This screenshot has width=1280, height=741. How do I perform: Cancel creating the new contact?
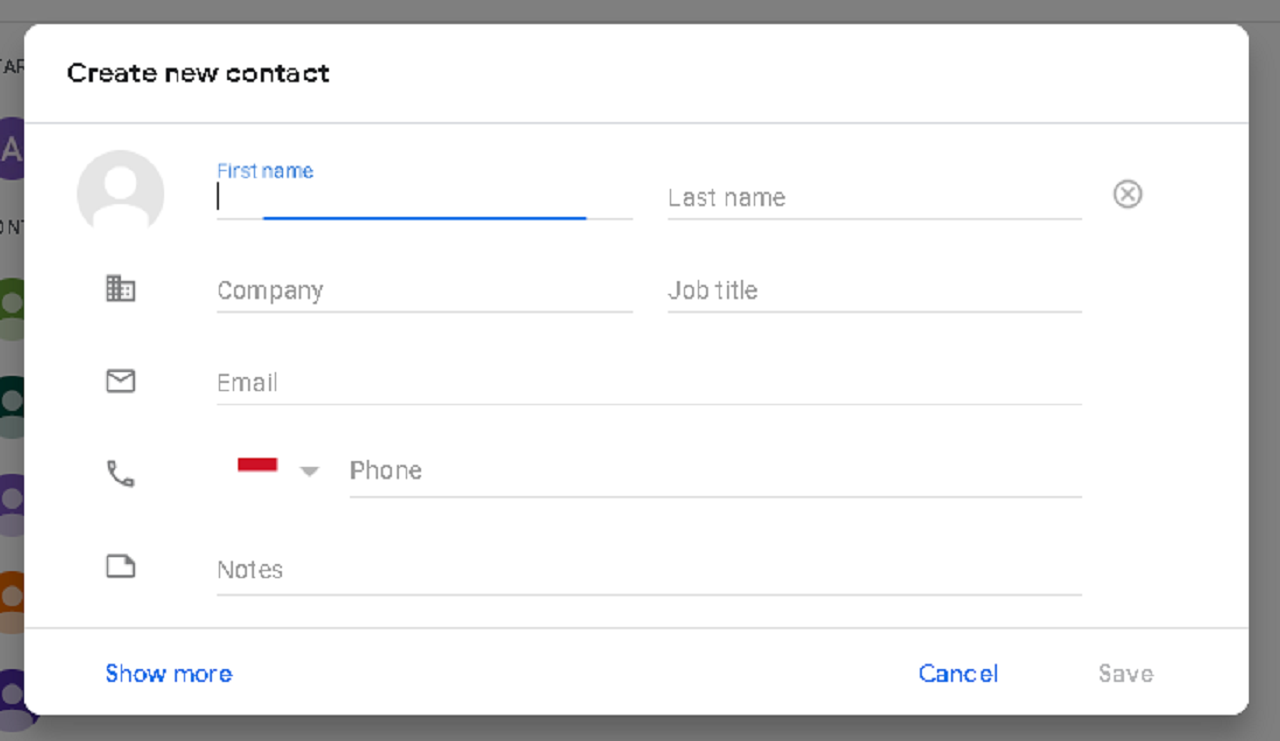[x=958, y=674]
